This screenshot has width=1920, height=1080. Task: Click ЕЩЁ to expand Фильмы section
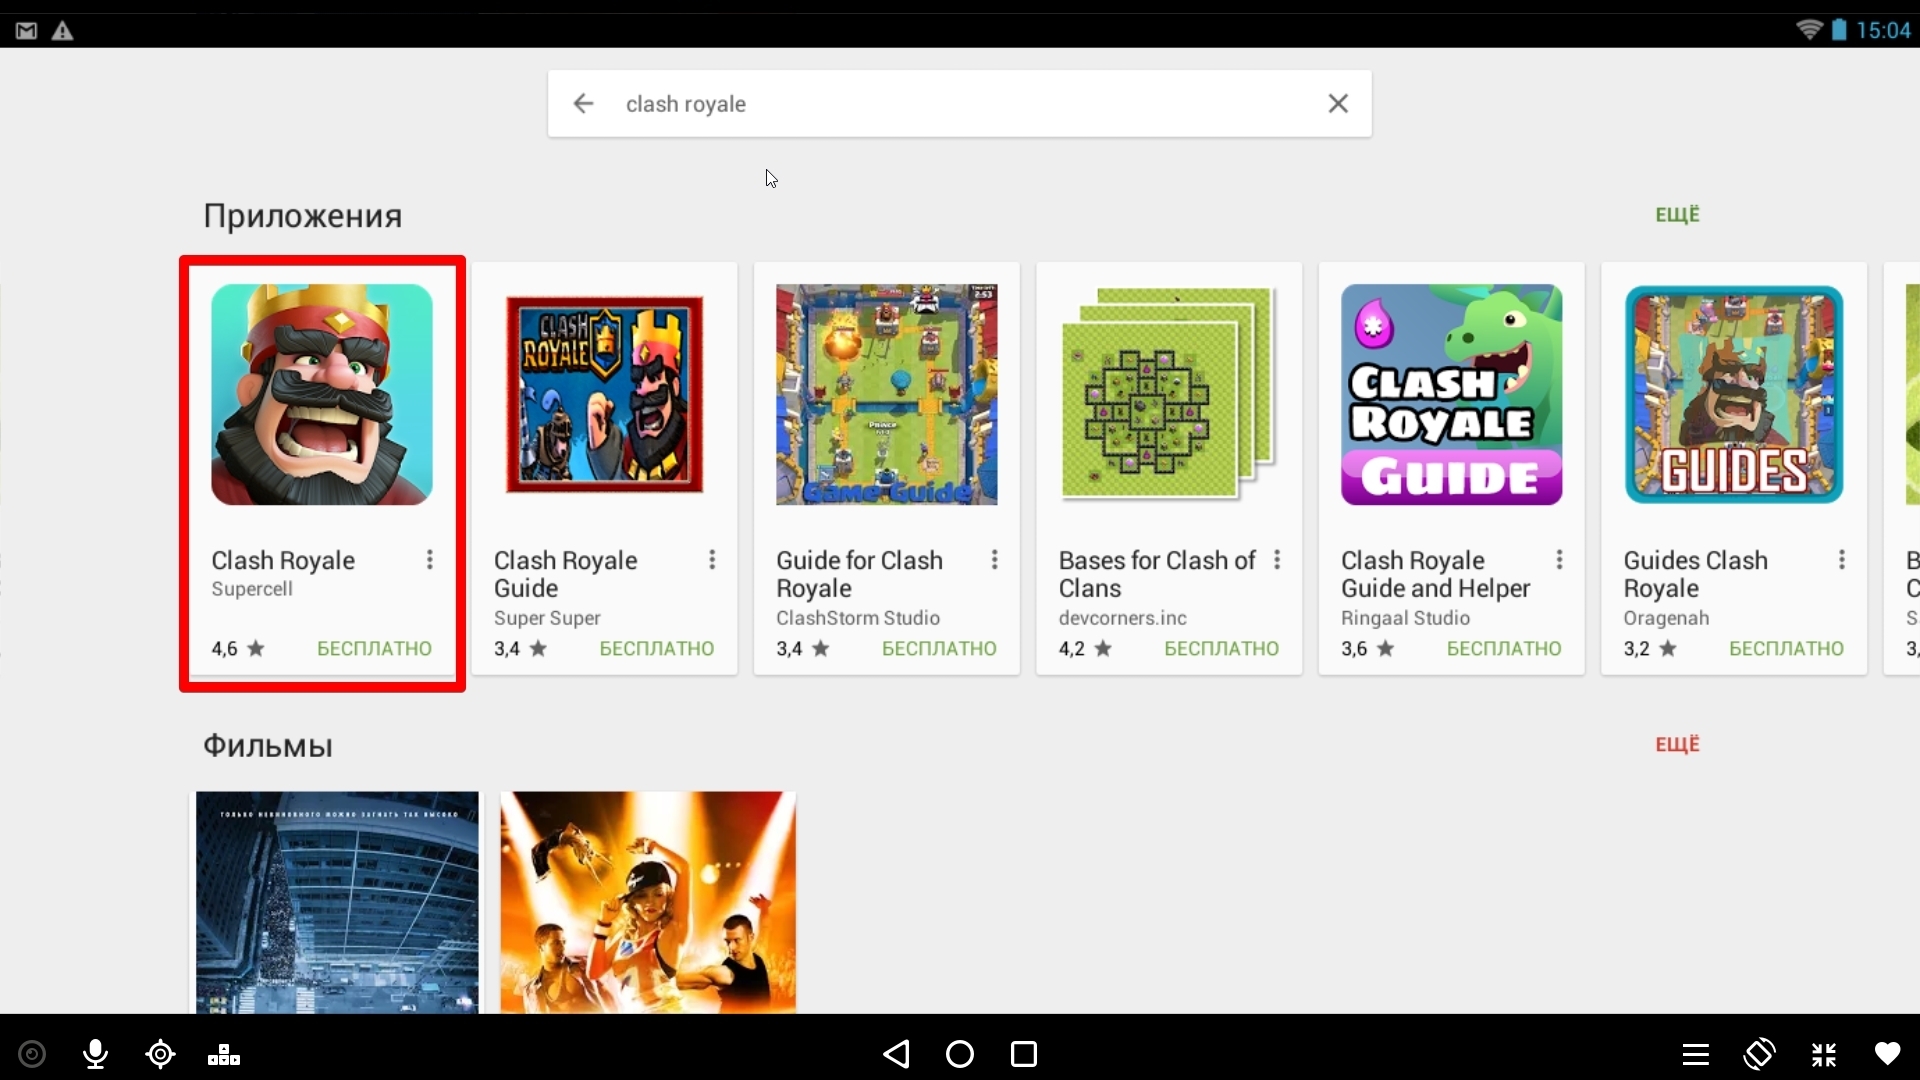(x=1677, y=745)
